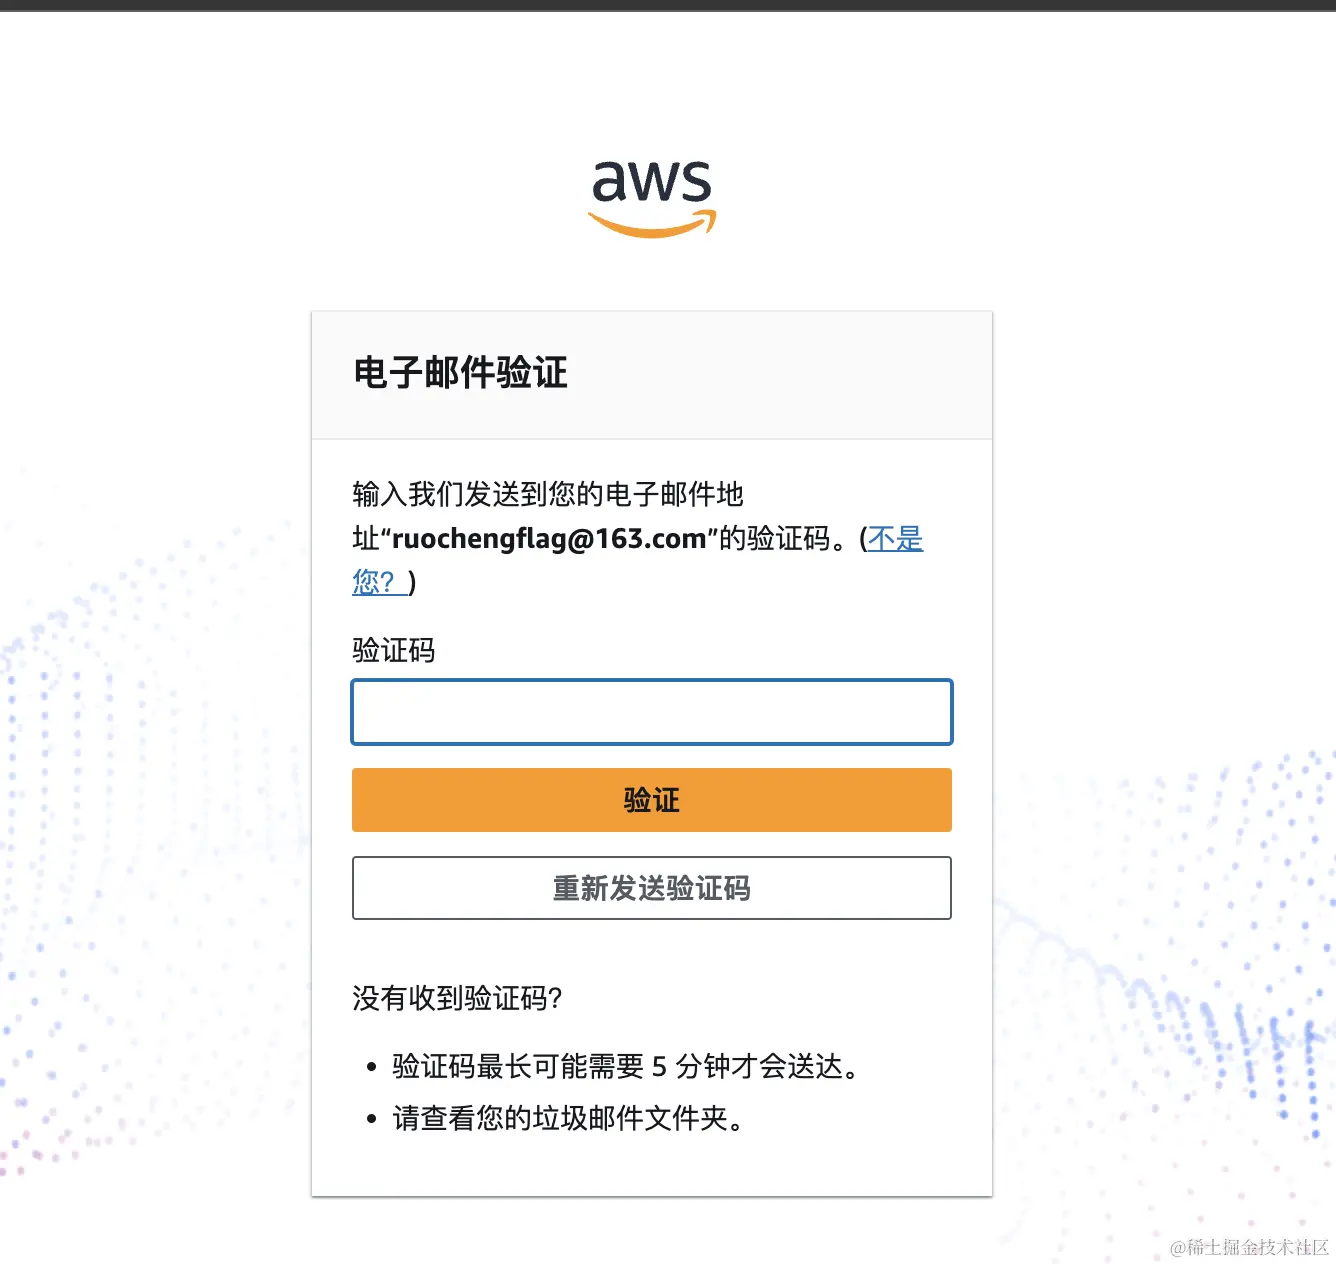Click the 没有收到验证码? text
Screen dimensions: 1336x1264
click(x=457, y=998)
